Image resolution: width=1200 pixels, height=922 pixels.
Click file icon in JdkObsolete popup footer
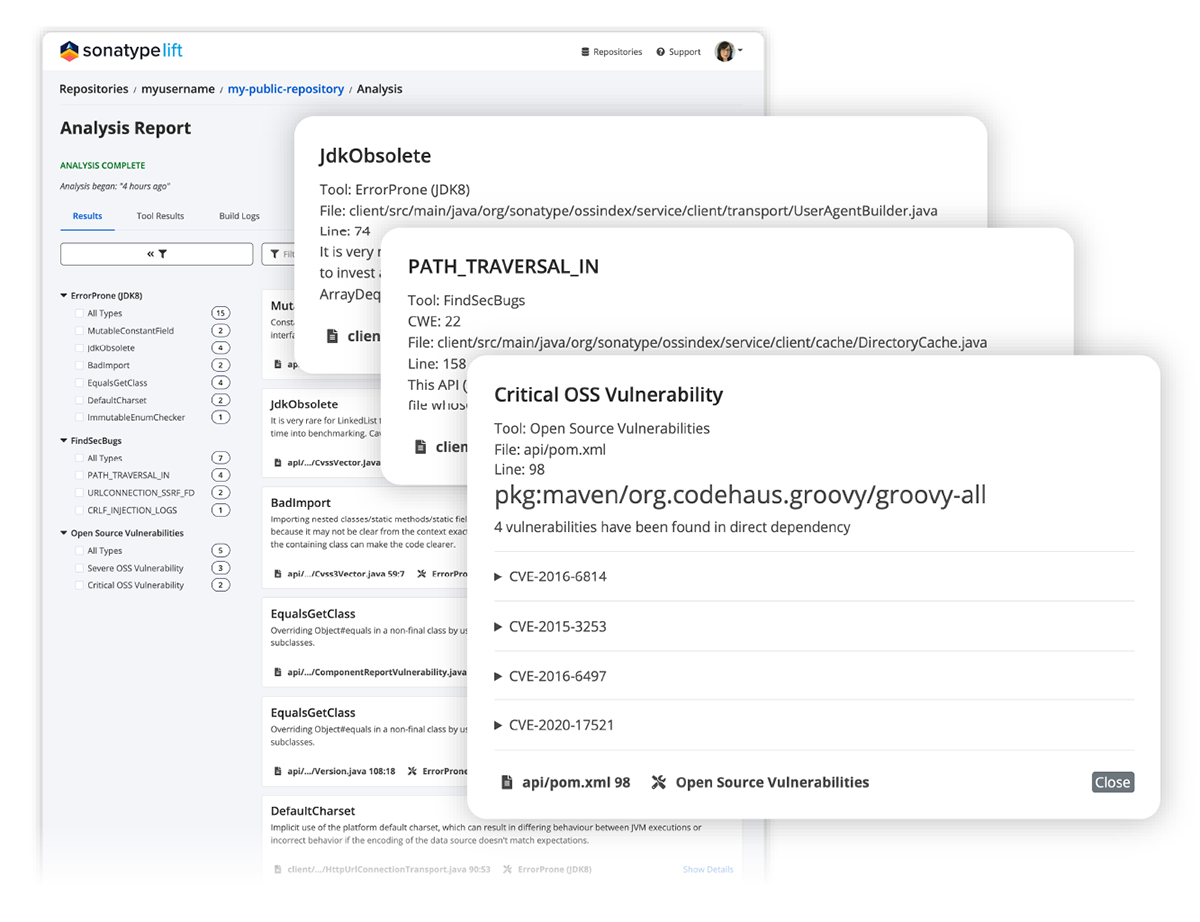[x=332, y=336]
